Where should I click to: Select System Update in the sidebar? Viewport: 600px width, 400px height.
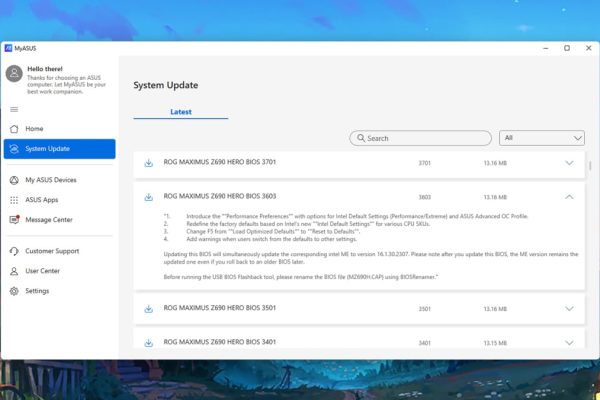pyautogui.click(x=59, y=149)
